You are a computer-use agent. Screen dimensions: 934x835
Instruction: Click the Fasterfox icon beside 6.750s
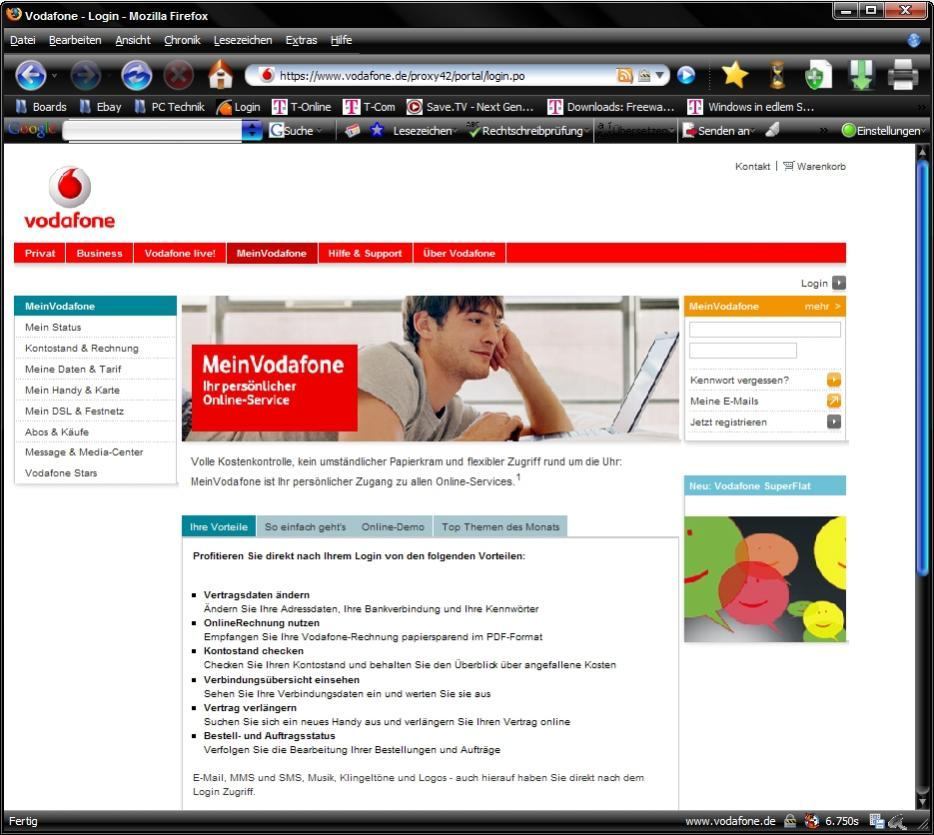[811, 821]
